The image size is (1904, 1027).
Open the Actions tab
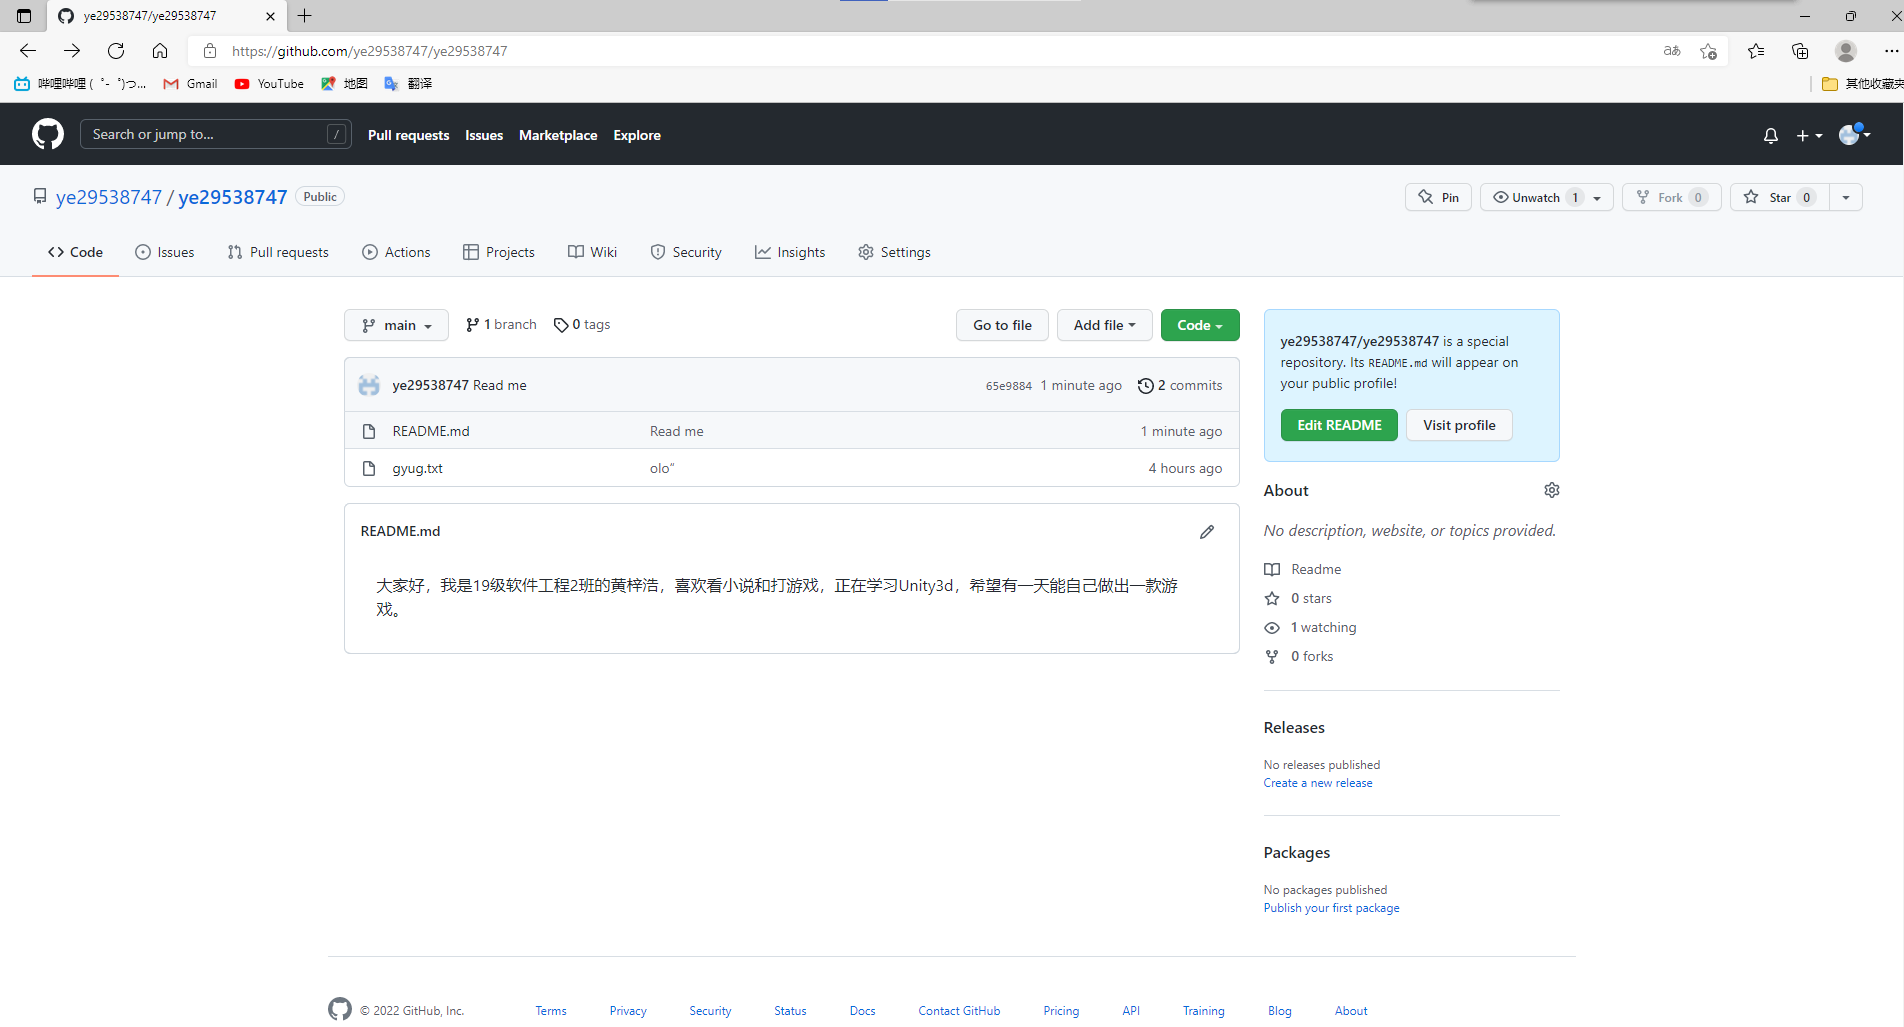(x=396, y=252)
